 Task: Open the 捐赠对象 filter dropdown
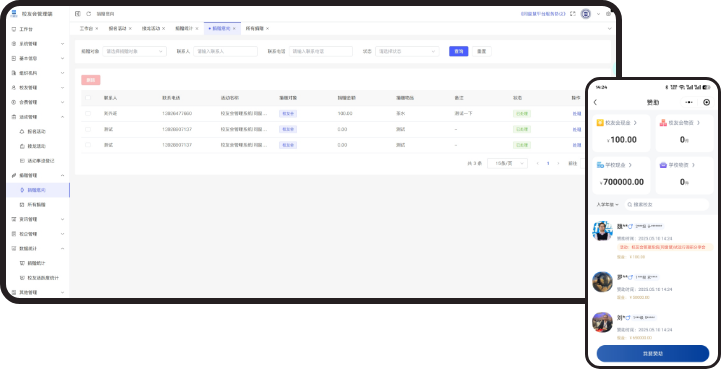click(x=135, y=52)
